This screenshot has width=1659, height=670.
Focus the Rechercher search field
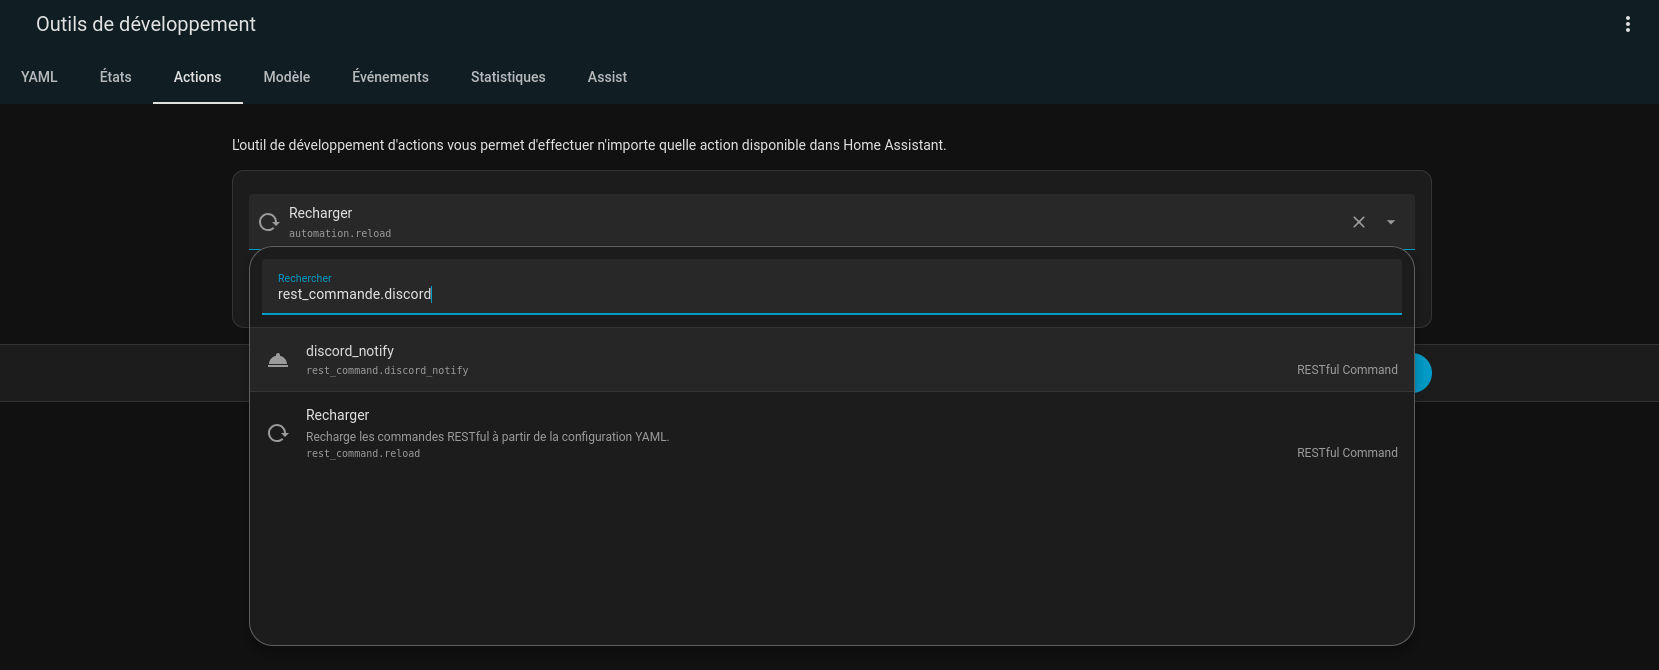[x=832, y=287]
